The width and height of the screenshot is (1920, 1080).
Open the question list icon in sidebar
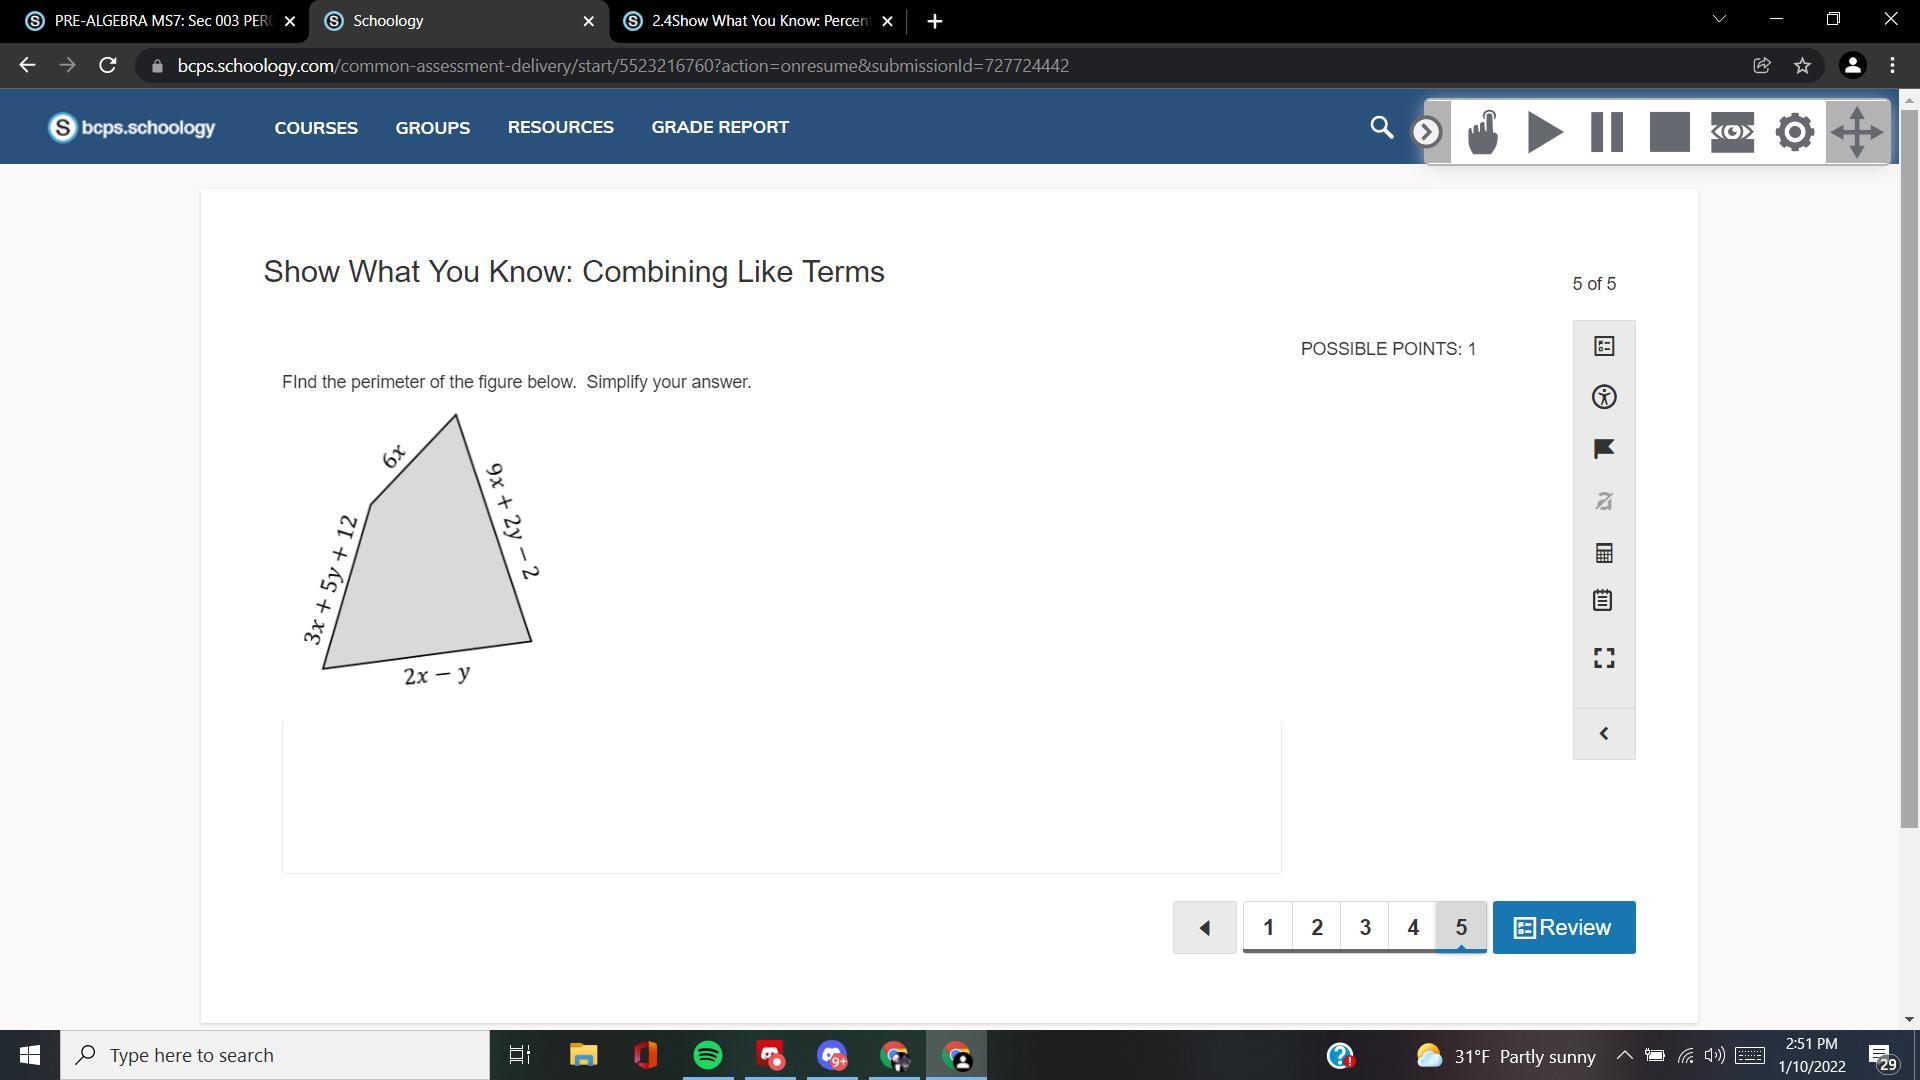1604,346
